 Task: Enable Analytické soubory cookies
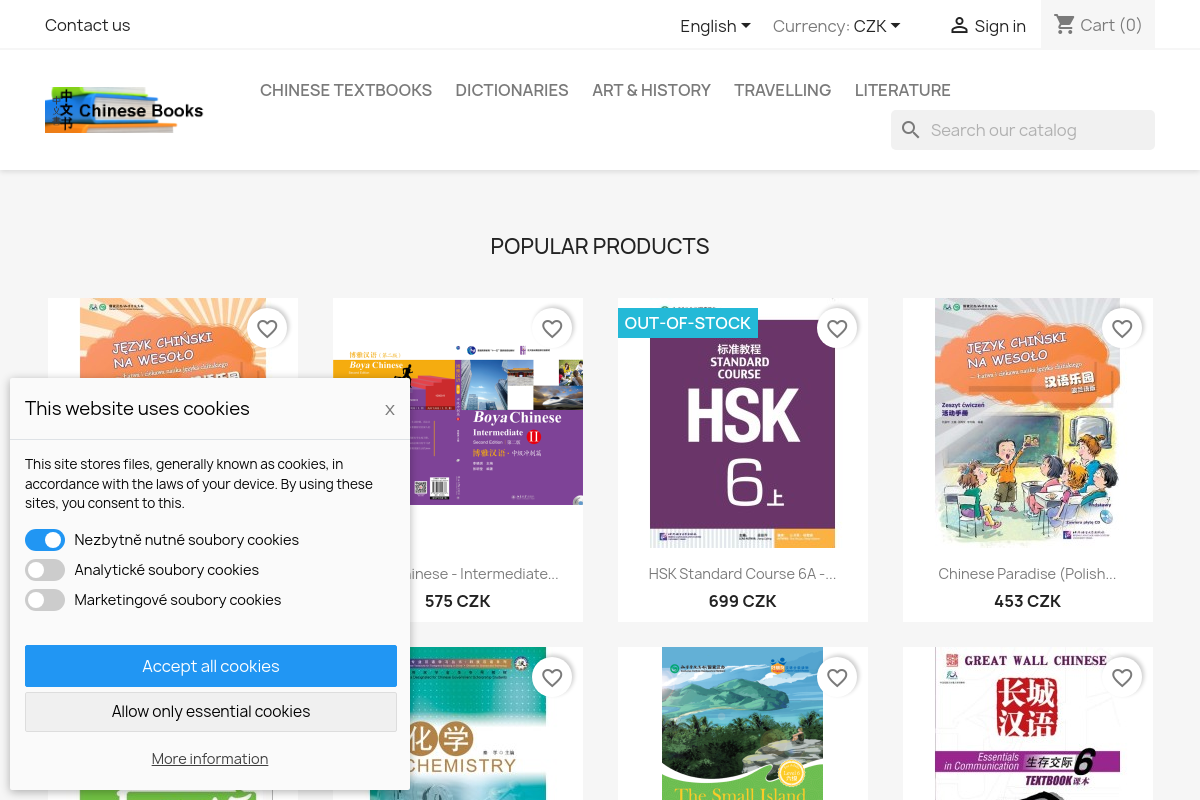45,570
